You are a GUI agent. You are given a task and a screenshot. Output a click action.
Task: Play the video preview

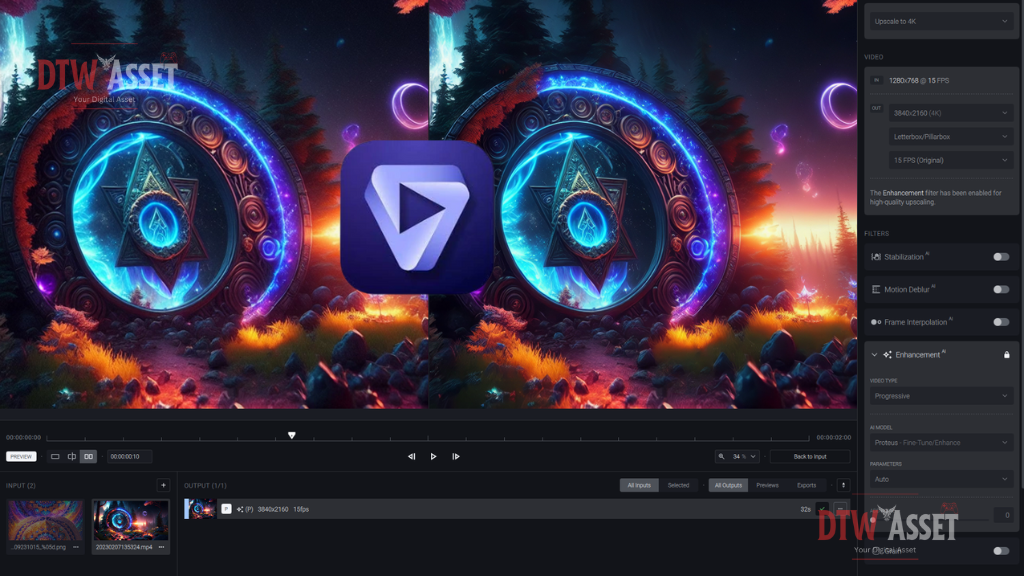pos(433,456)
